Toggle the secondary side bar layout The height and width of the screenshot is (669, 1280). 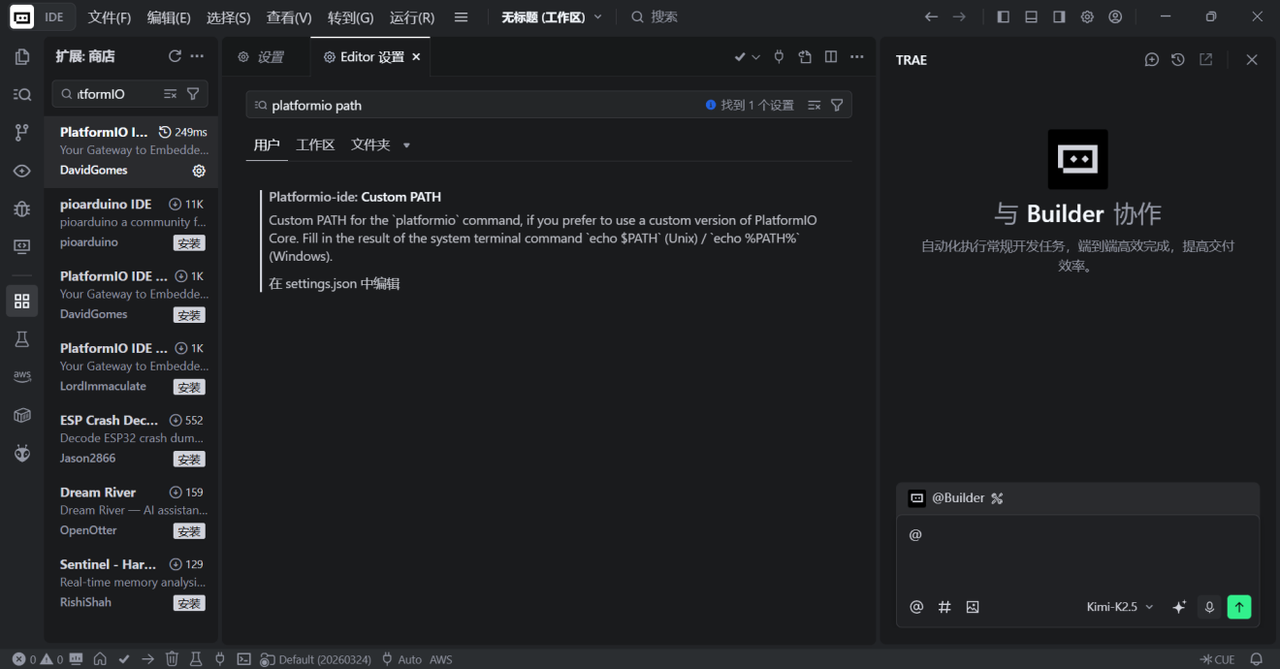1059,17
